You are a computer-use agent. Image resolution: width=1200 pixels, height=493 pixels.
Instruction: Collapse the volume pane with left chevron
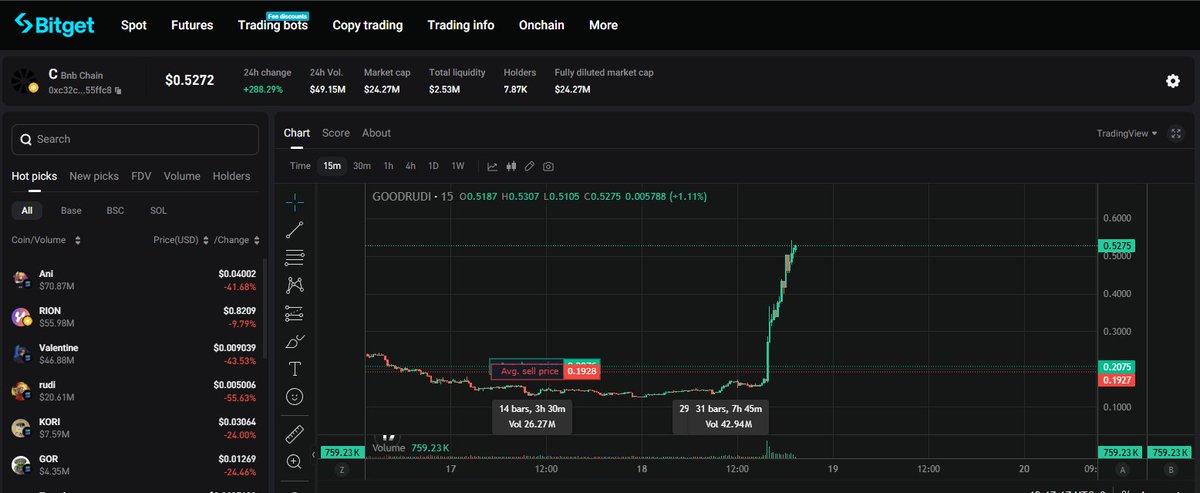click(x=316, y=455)
